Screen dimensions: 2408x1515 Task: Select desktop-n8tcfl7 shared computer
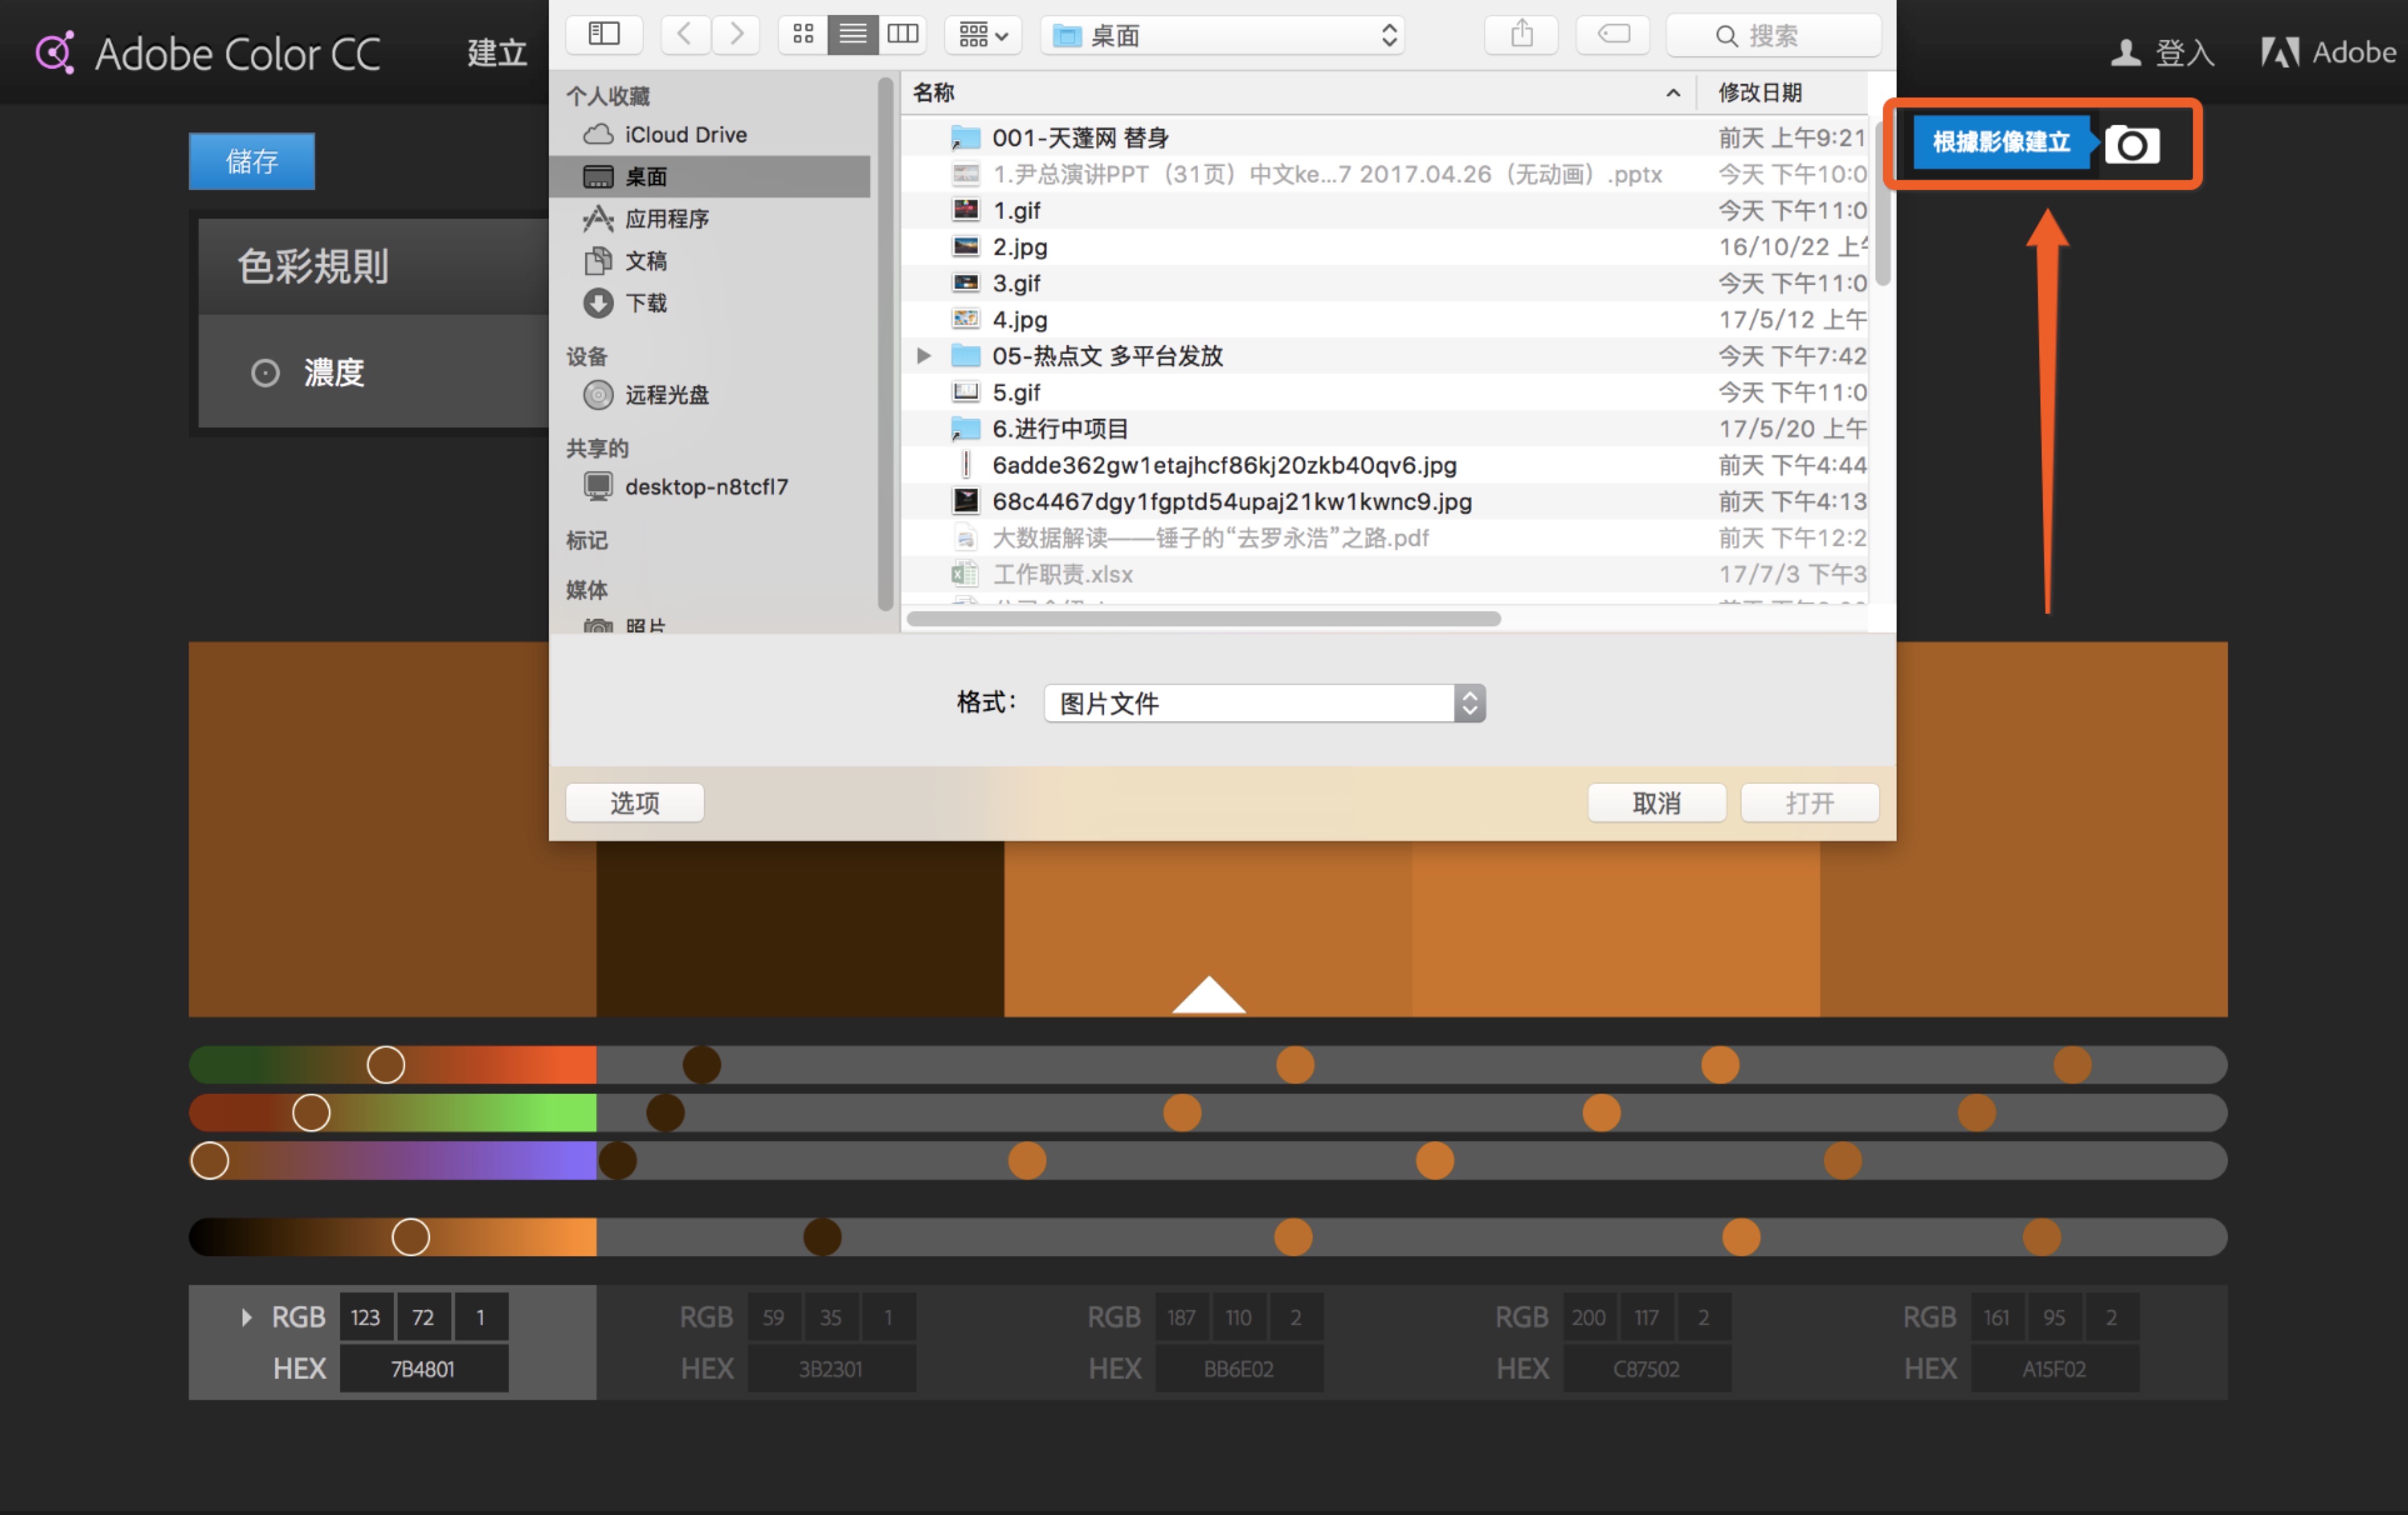click(710, 486)
